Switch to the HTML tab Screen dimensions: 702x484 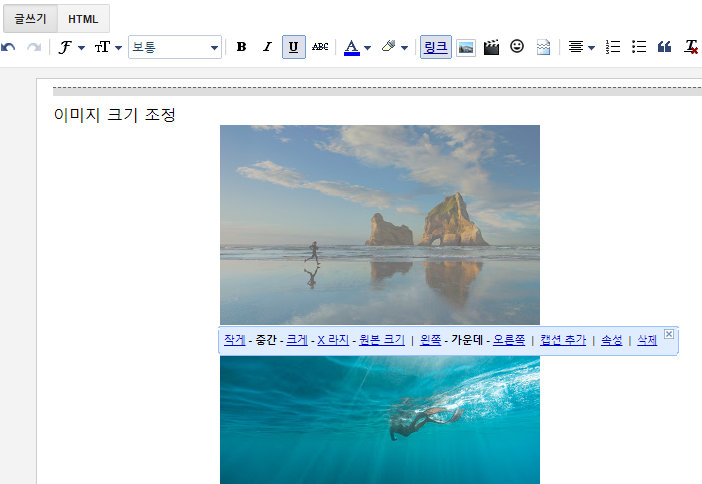(83, 19)
